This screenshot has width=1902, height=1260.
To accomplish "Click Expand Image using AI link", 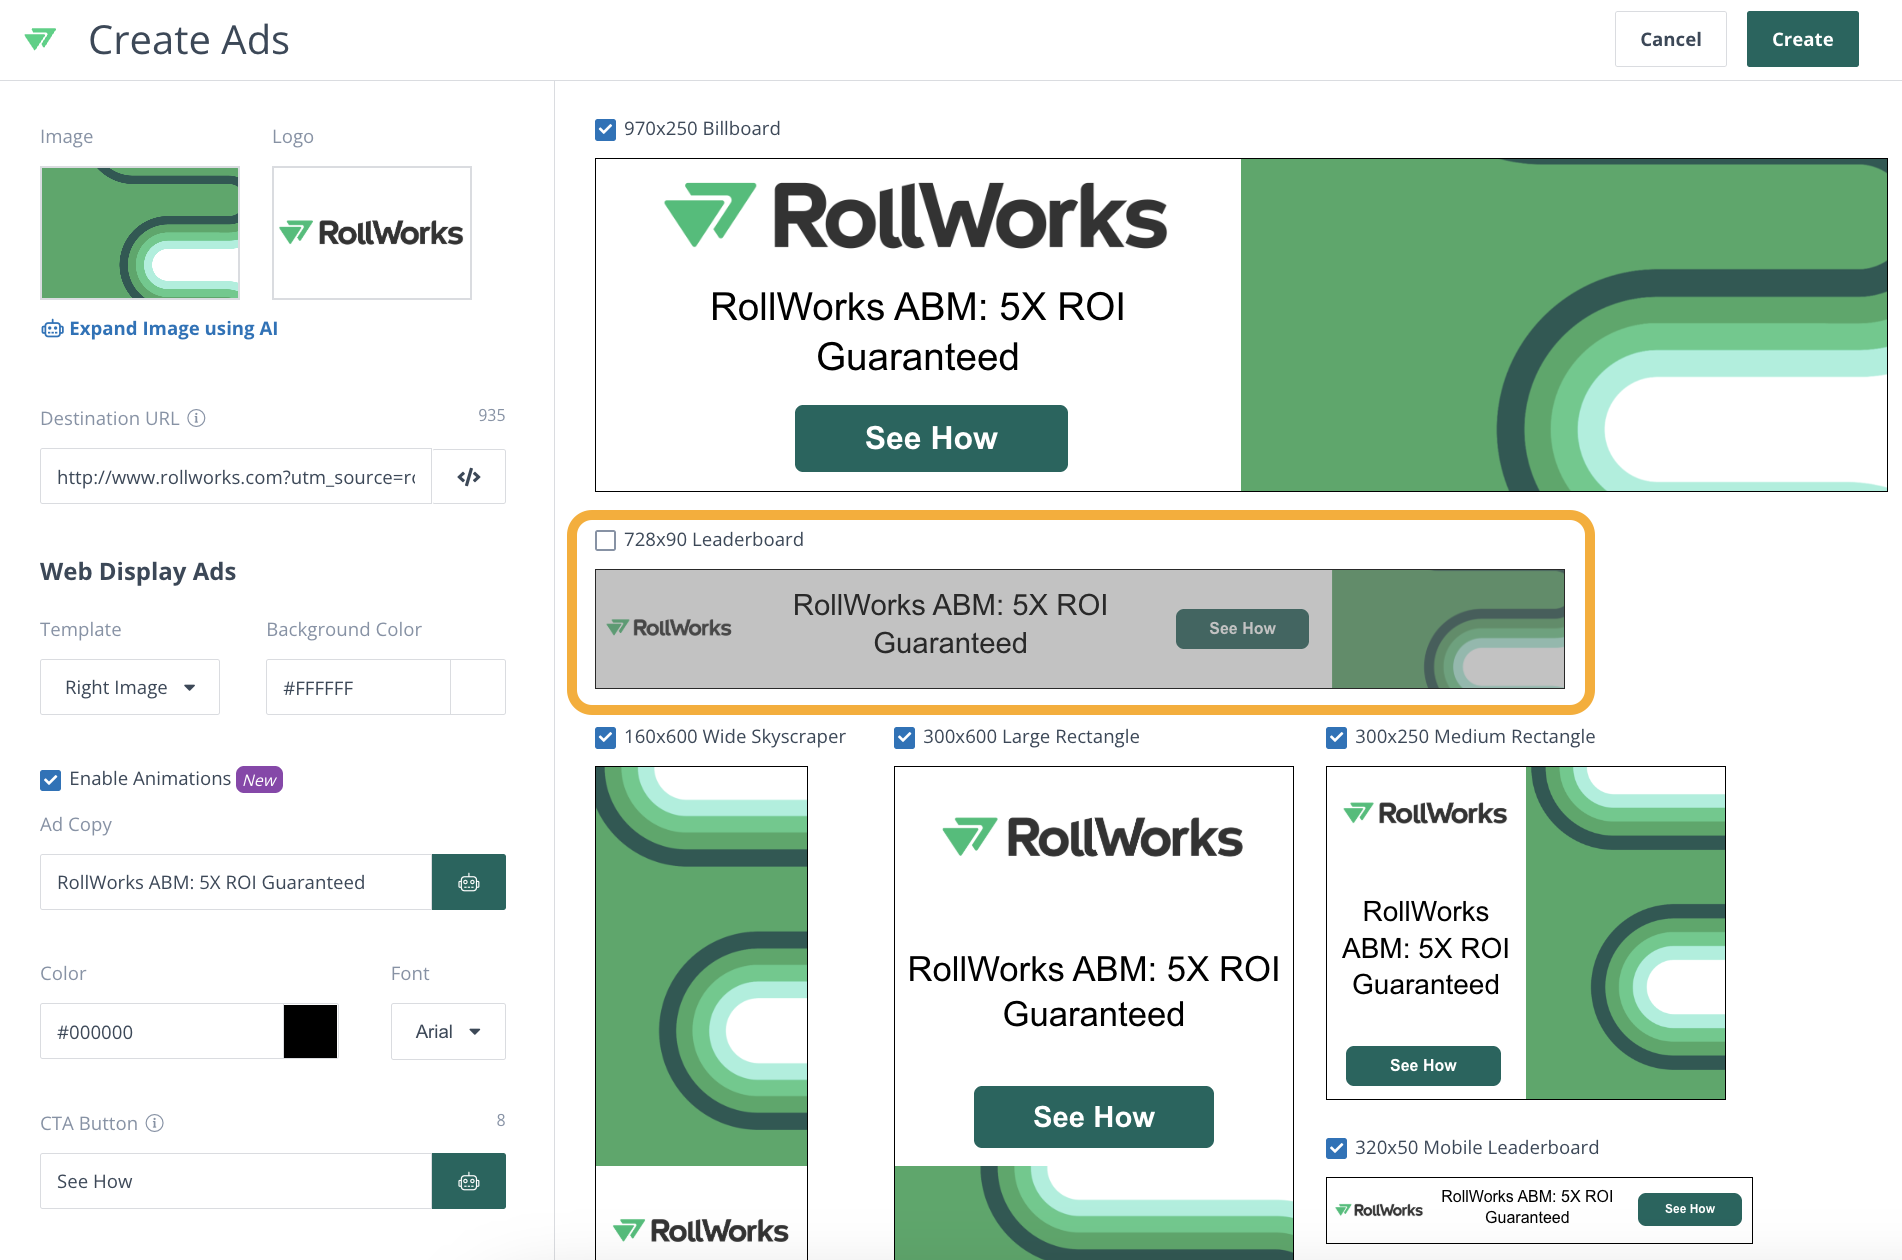I will (x=173, y=329).
